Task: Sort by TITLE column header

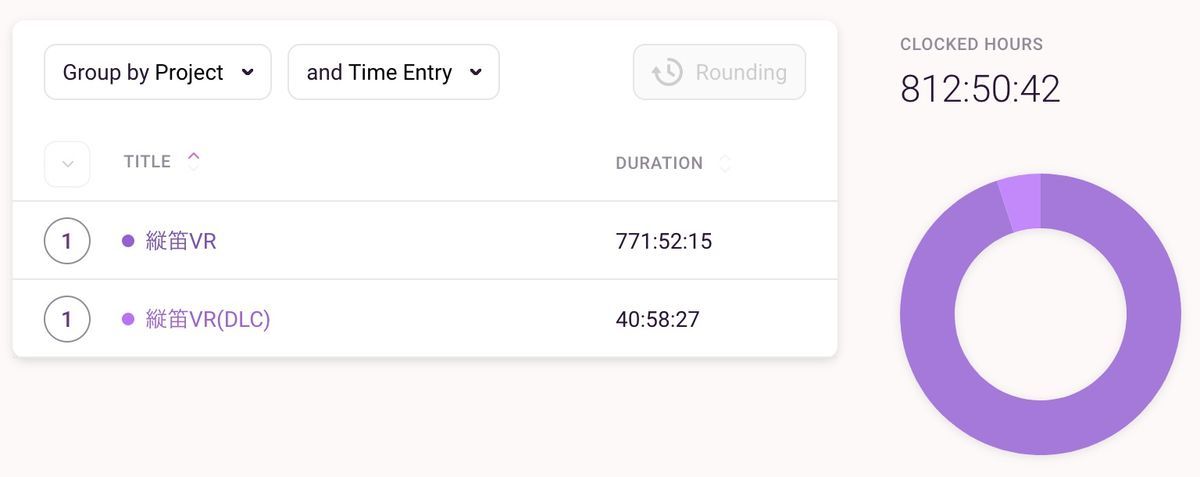Action: point(147,162)
